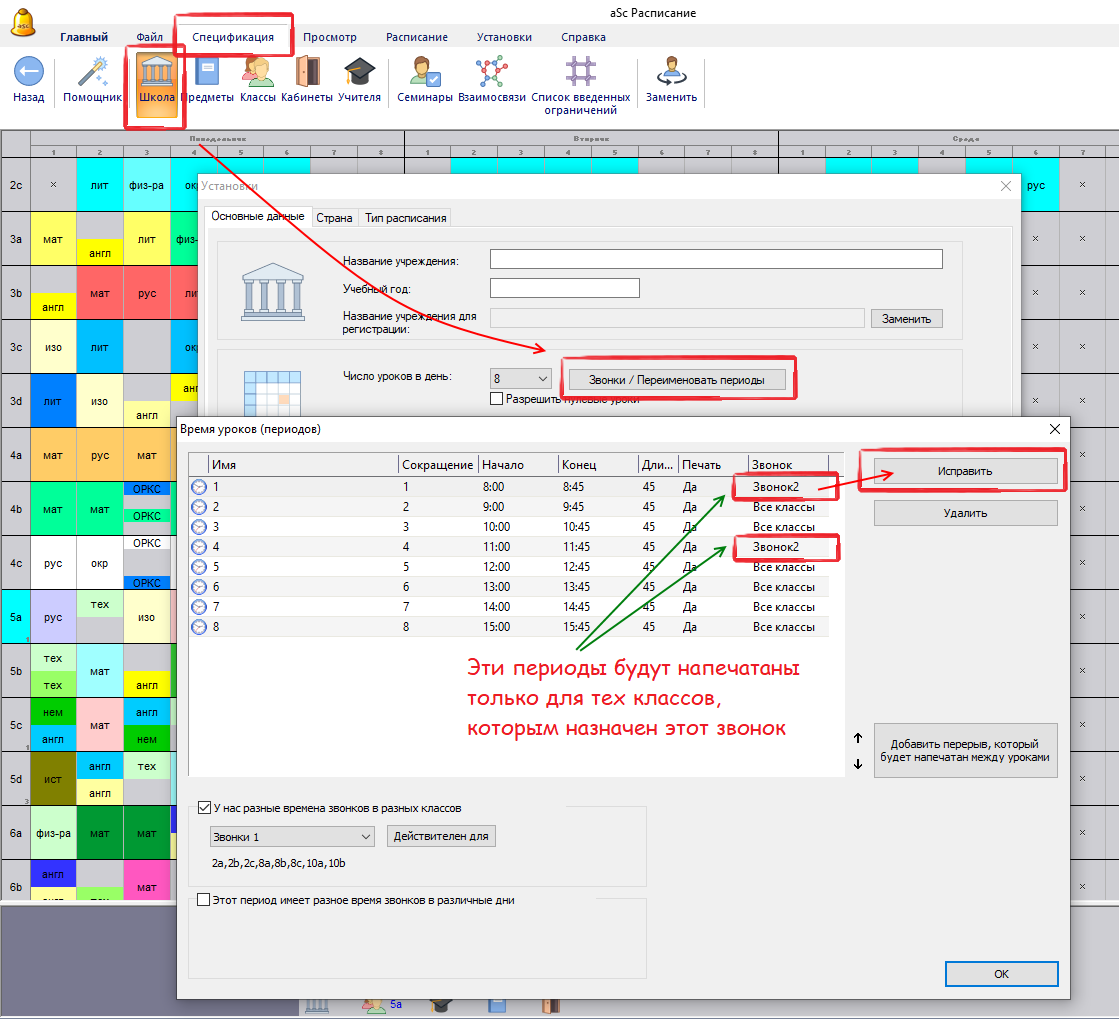The height and width of the screenshot is (1019, 1119).
Task: Open the Учителя teachers icon
Action: click(359, 73)
